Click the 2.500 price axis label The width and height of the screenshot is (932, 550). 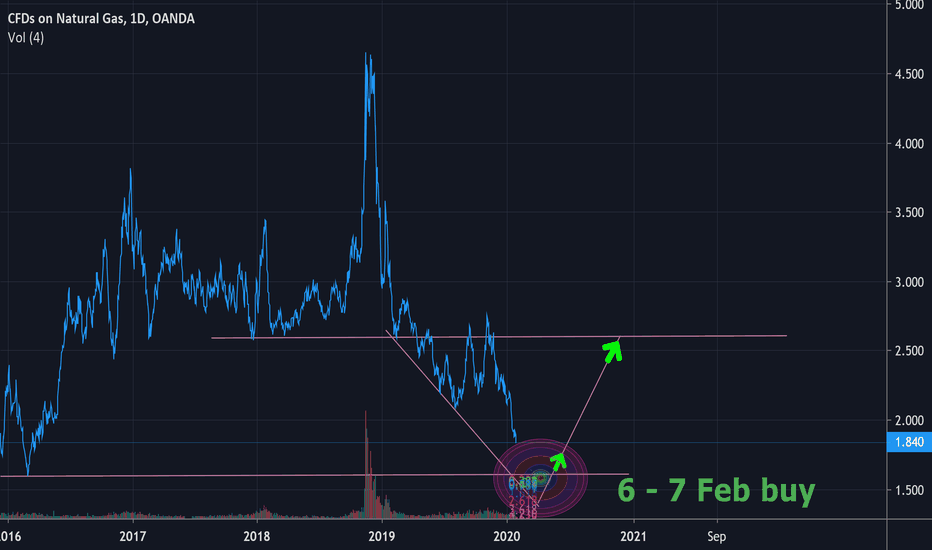[x=909, y=351]
